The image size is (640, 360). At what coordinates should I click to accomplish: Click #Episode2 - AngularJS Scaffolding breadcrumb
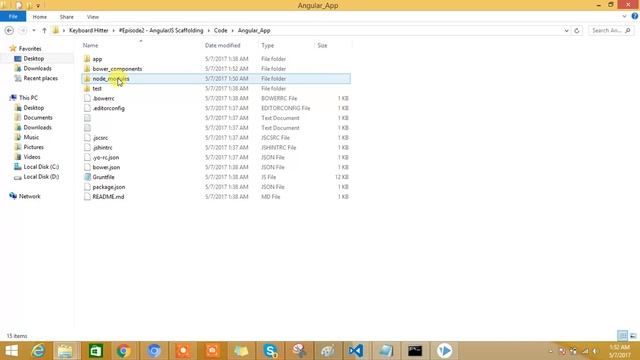(161, 31)
